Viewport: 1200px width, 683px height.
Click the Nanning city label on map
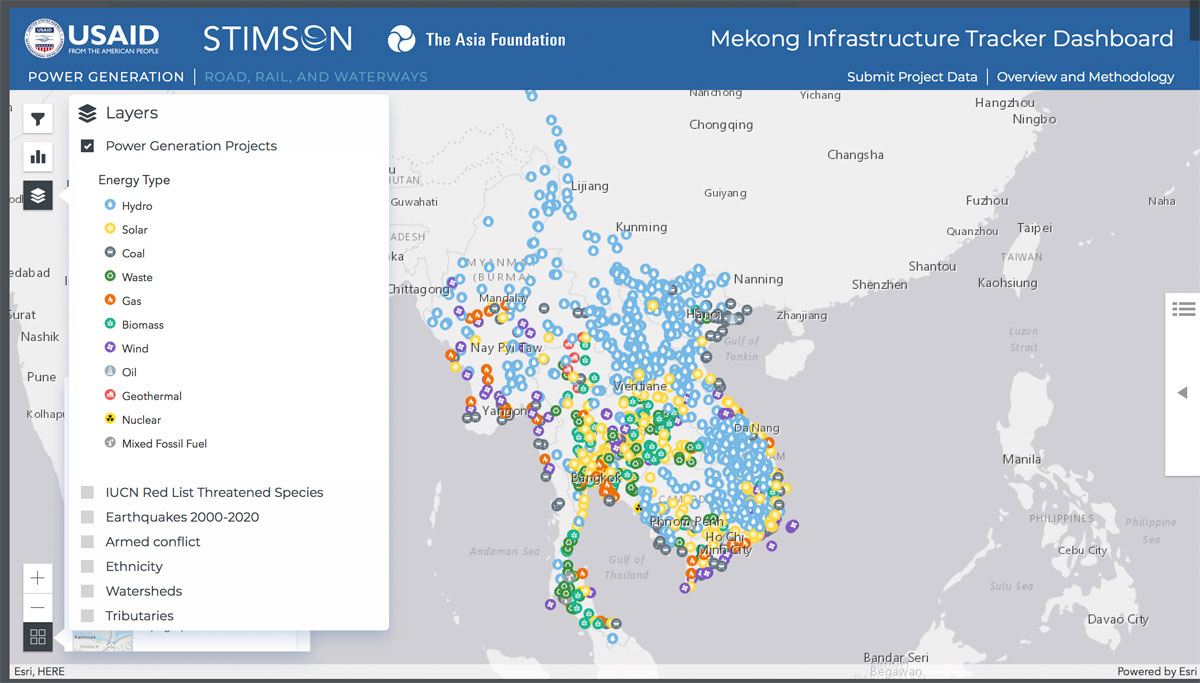(x=758, y=279)
